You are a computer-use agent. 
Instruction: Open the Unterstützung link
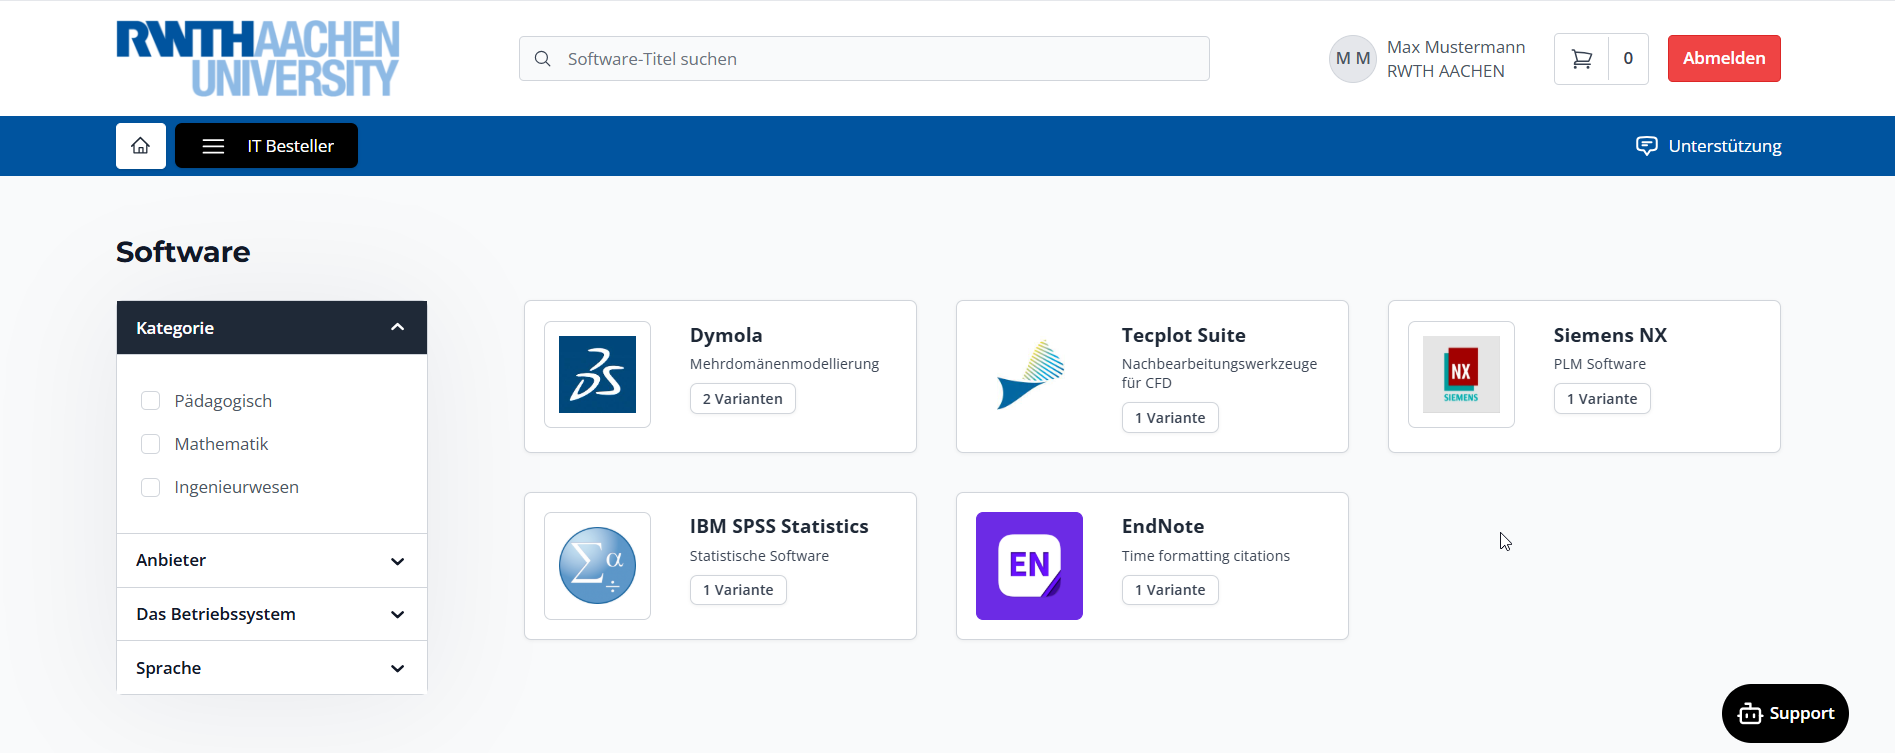tap(1708, 146)
